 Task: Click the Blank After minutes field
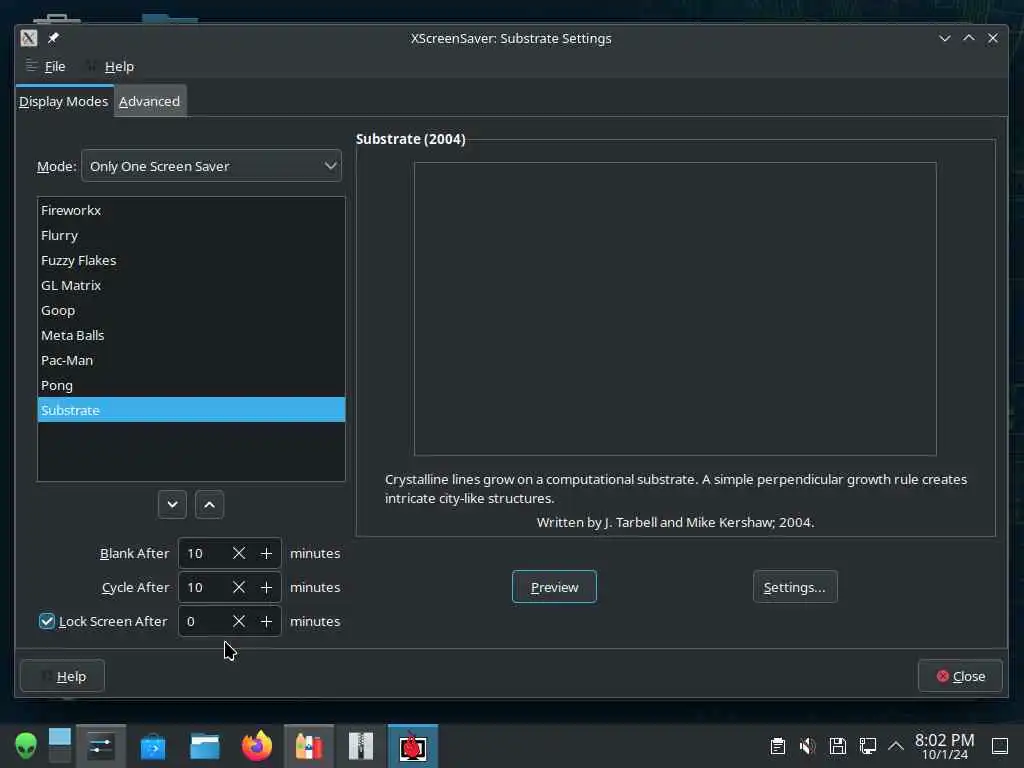(203, 553)
